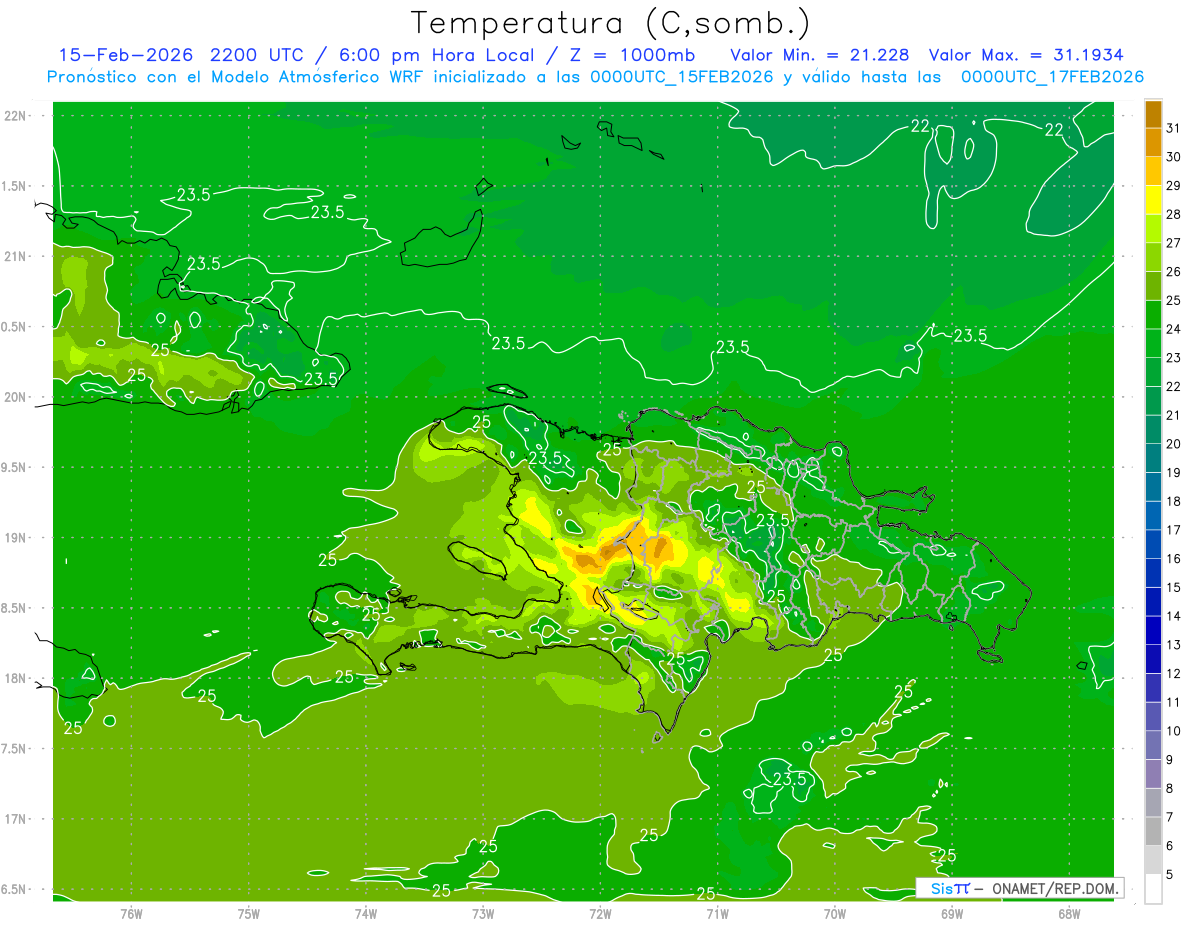Pick the teal swatch between legend 19 and 20

tap(1153, 458)
